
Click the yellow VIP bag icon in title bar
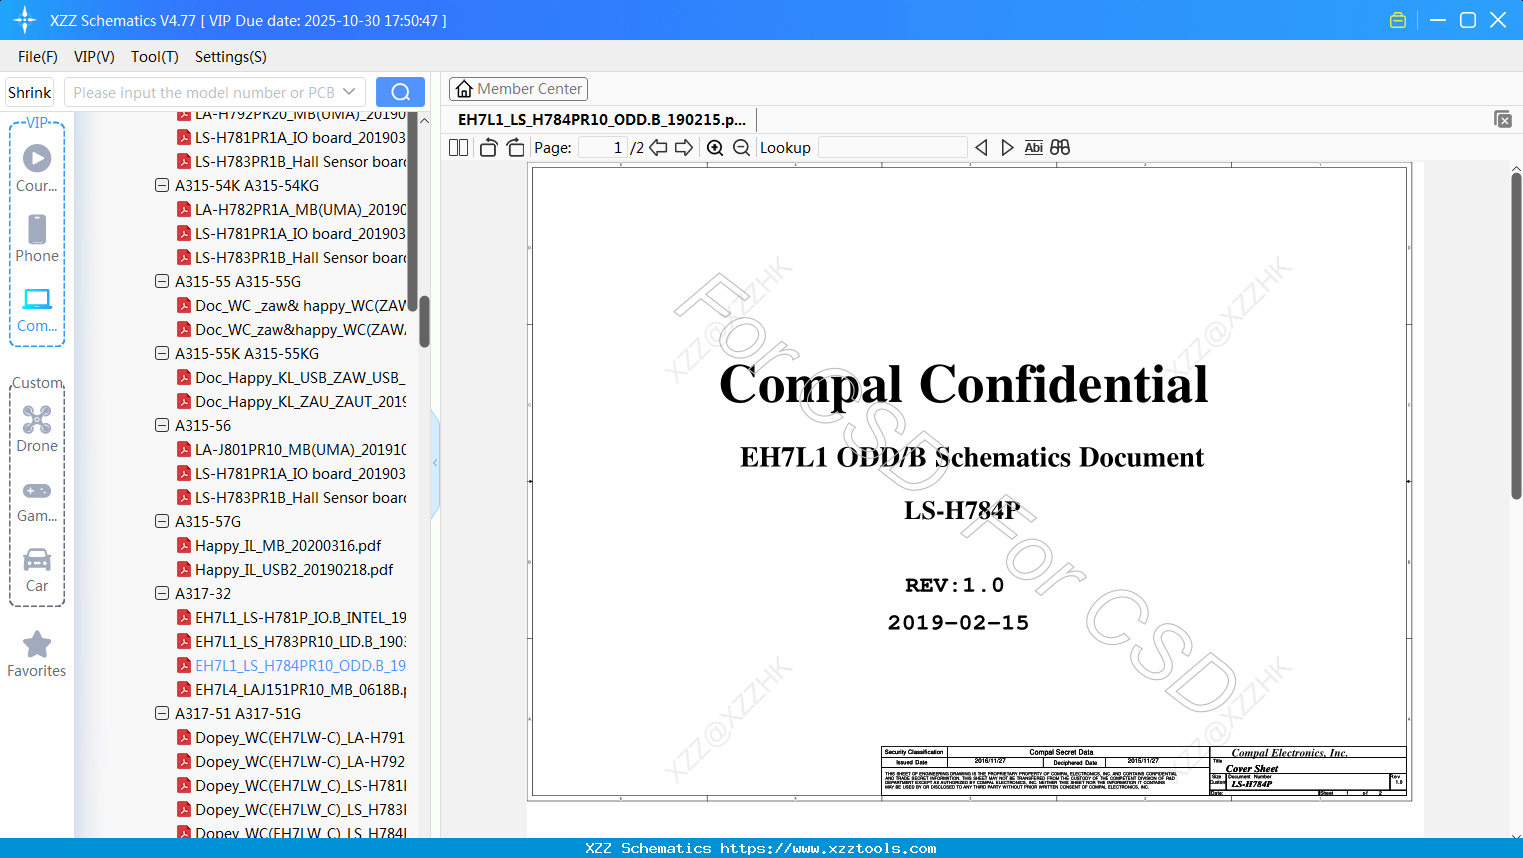tap(1398, 20)
